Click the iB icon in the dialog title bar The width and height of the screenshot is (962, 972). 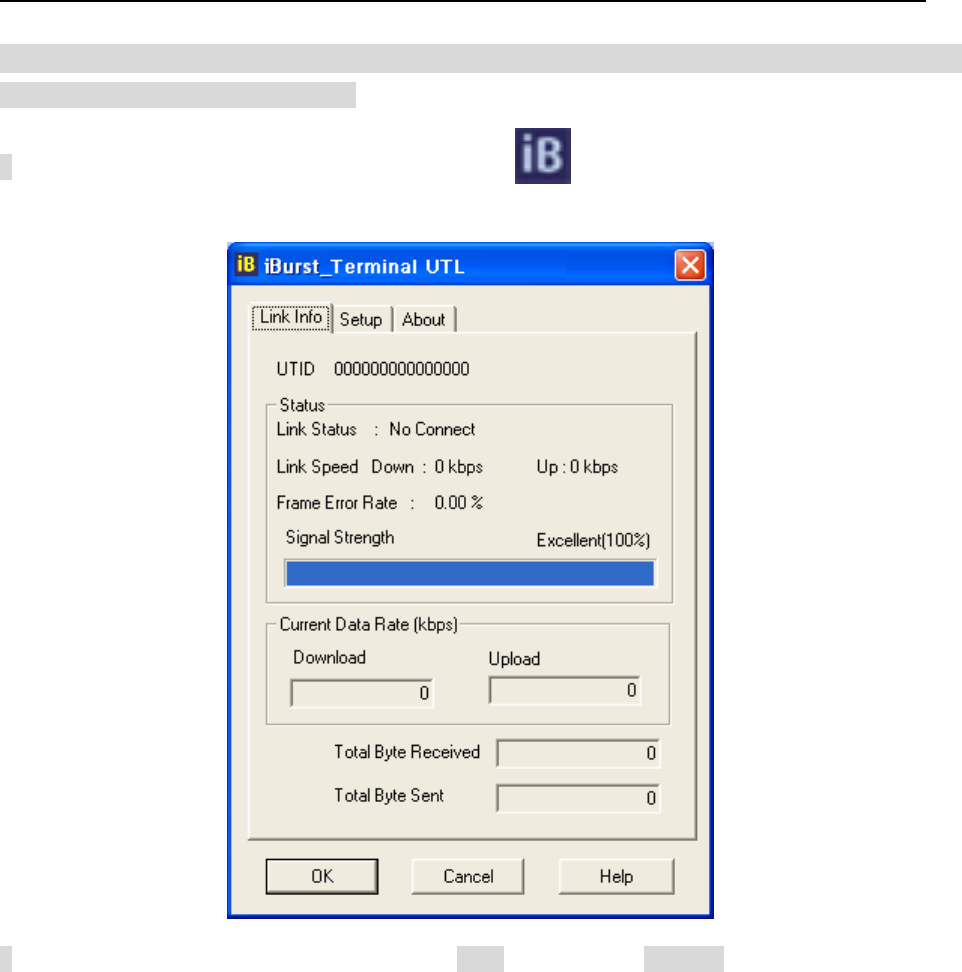[245, 265]
